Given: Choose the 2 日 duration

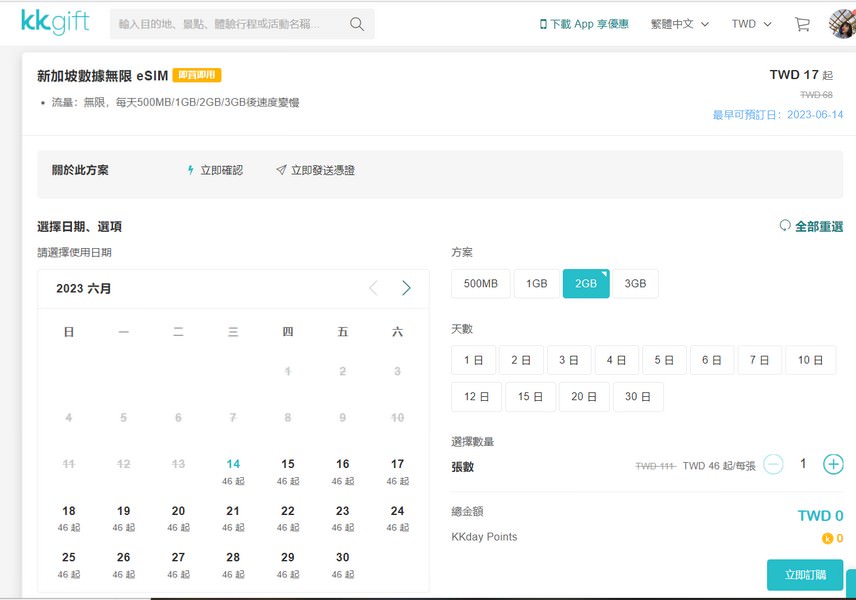Looking at the screenshot, I should coord(521,360).
